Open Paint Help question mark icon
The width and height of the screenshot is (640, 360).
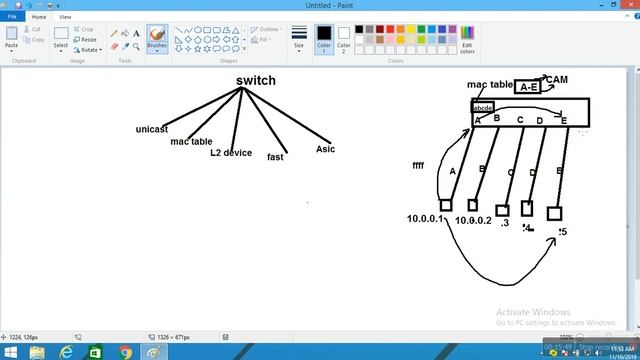pyautogui.click(x=637, y=16)
